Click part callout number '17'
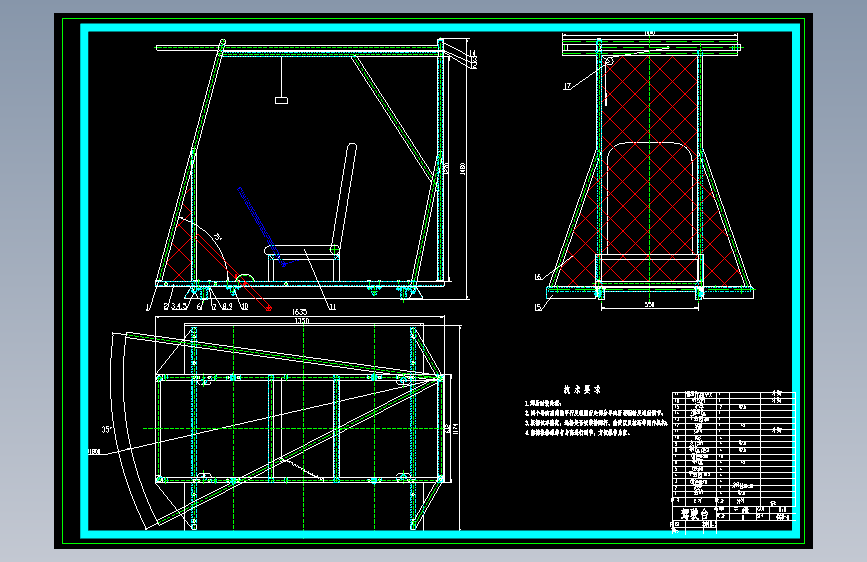Screen dimensions: 867x562 (567, 86)
